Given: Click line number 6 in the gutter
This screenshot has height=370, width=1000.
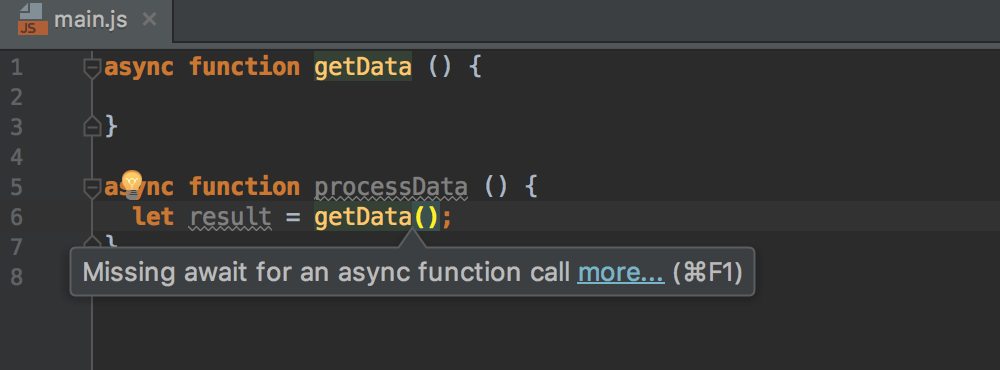Looking at the screenshot, I should click(x=17, y=217).
